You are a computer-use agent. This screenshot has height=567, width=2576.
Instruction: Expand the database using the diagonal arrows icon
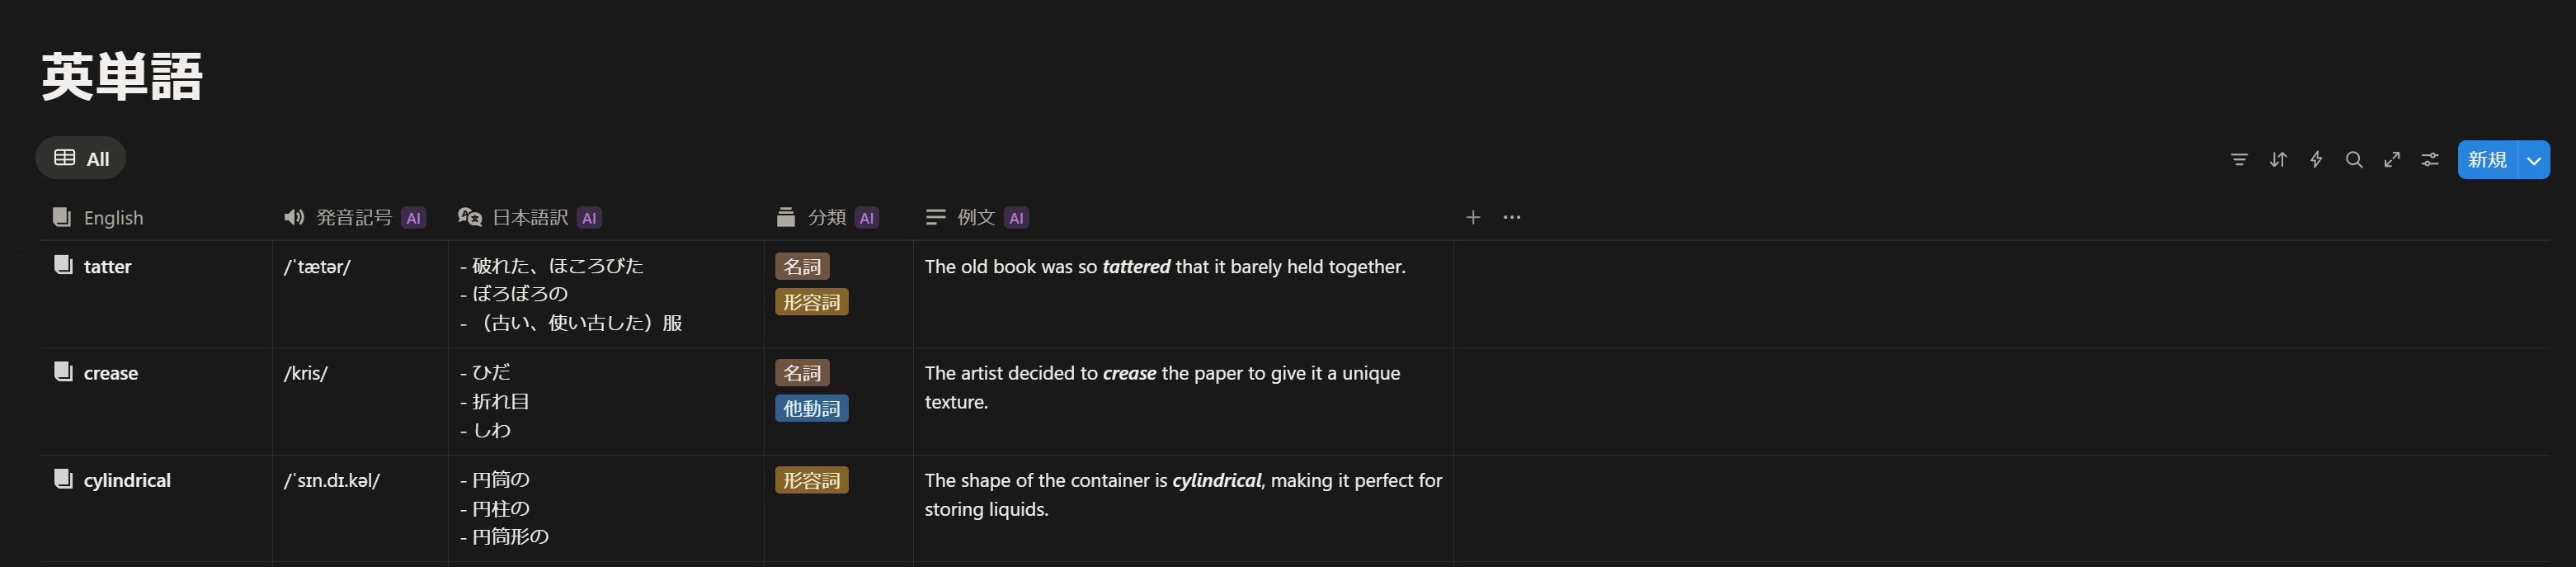tap(2392, 159)
